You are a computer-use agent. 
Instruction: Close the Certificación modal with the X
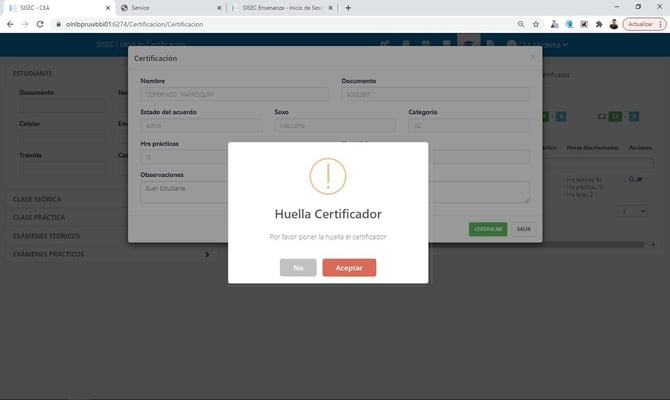(532, 57)
